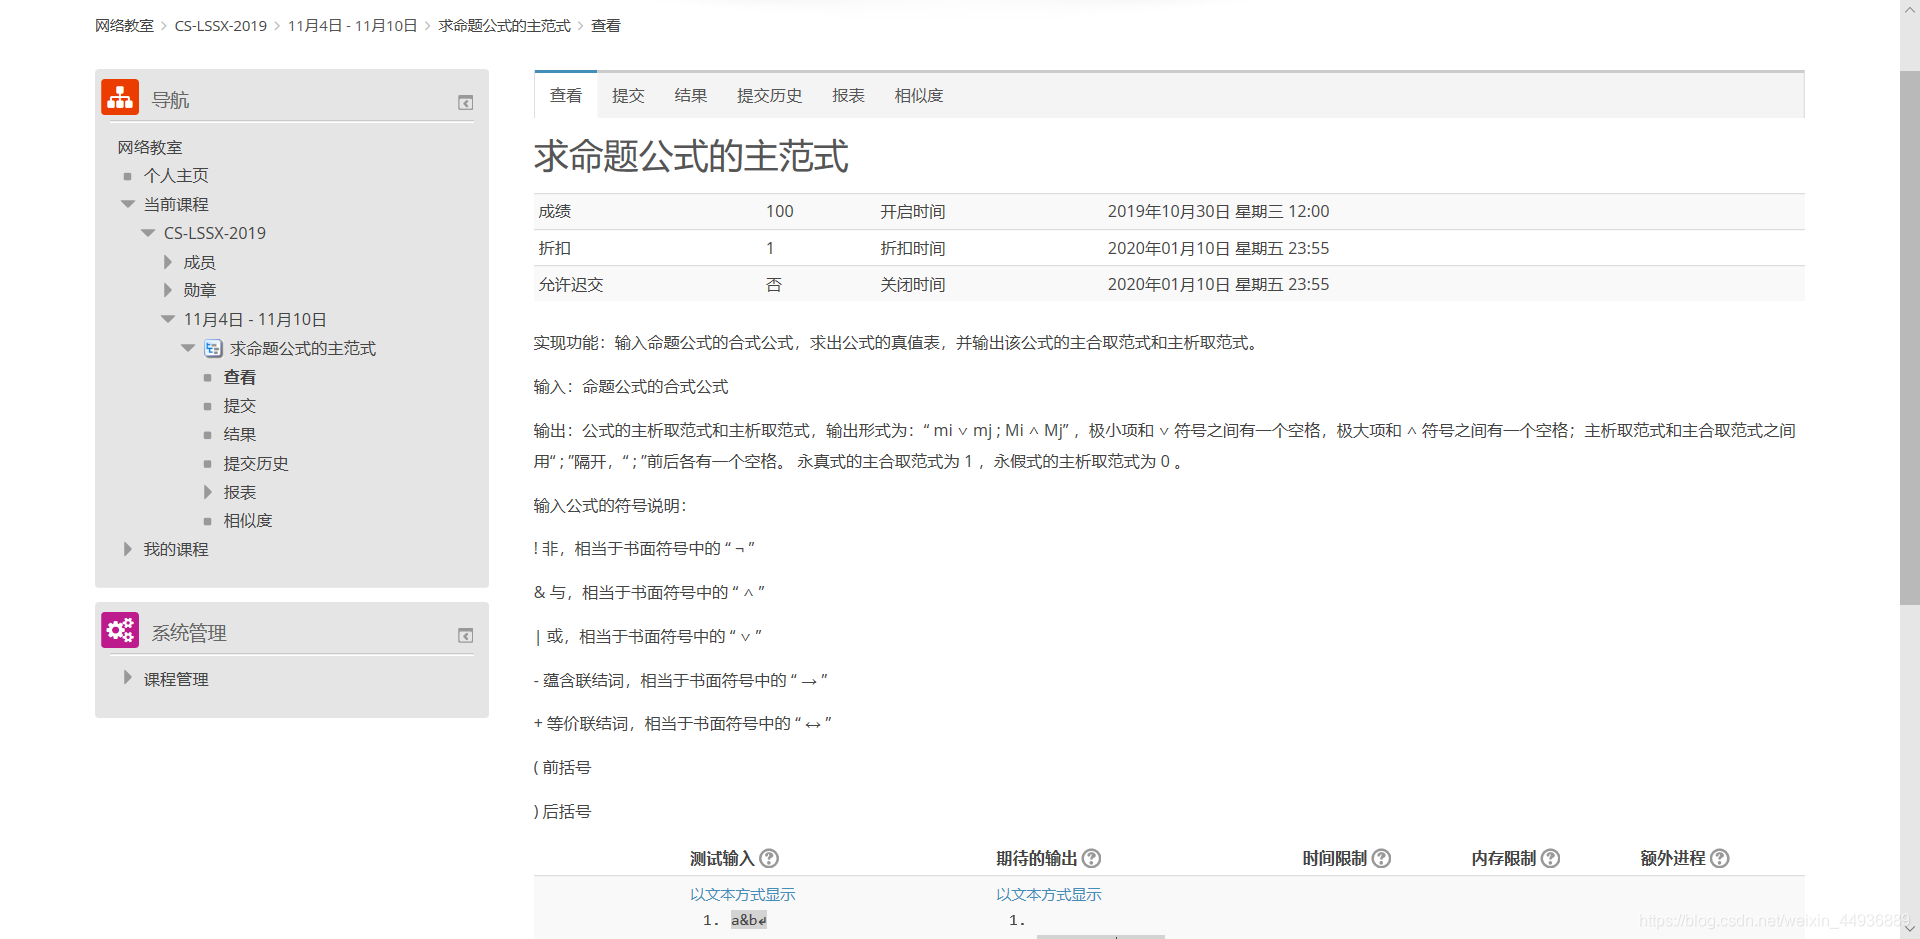
Task: Switch to the 报表 tab
Action: [x=848, y=95]
